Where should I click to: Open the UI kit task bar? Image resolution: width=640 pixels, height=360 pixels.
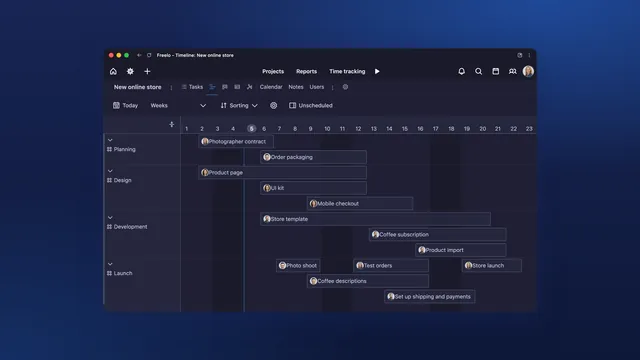point(313,188)
